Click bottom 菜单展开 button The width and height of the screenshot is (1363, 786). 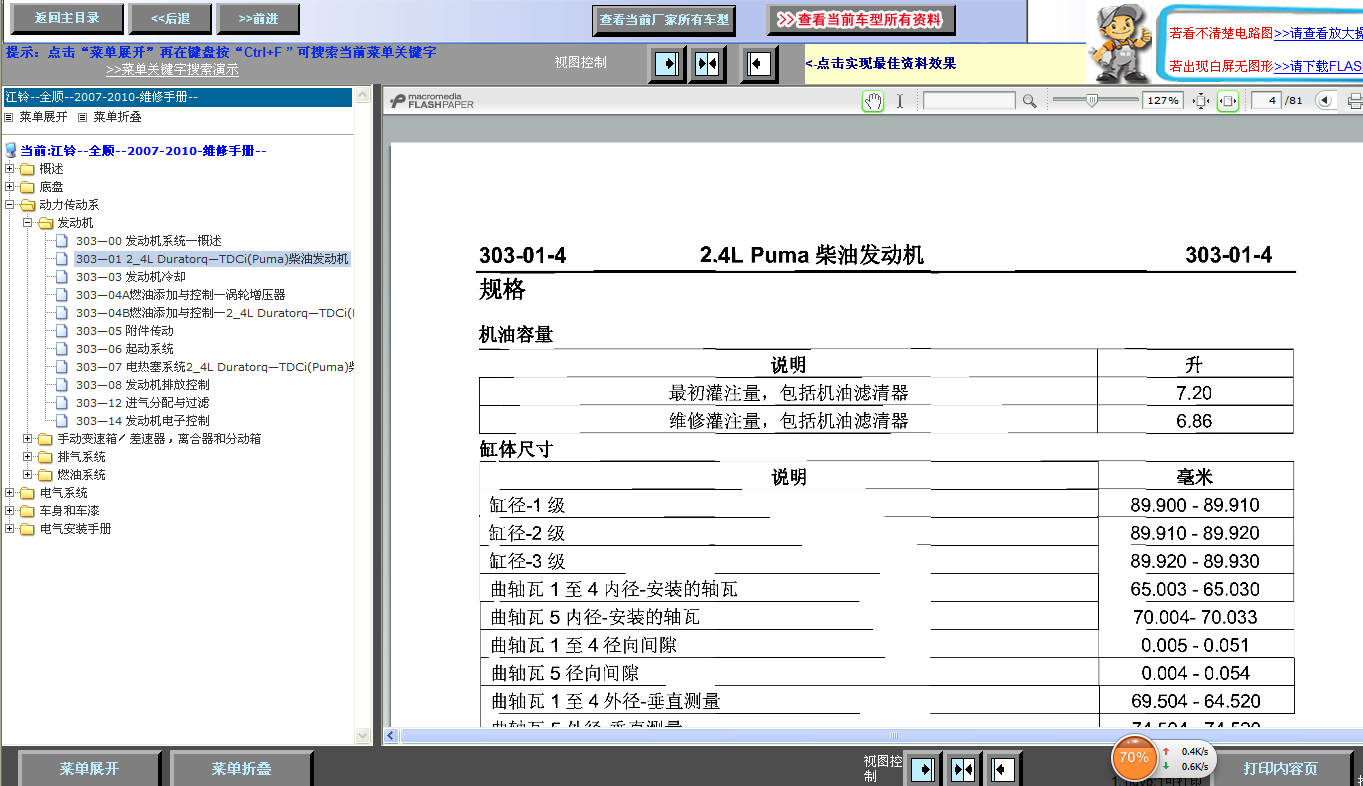click(x=89, y=769)
